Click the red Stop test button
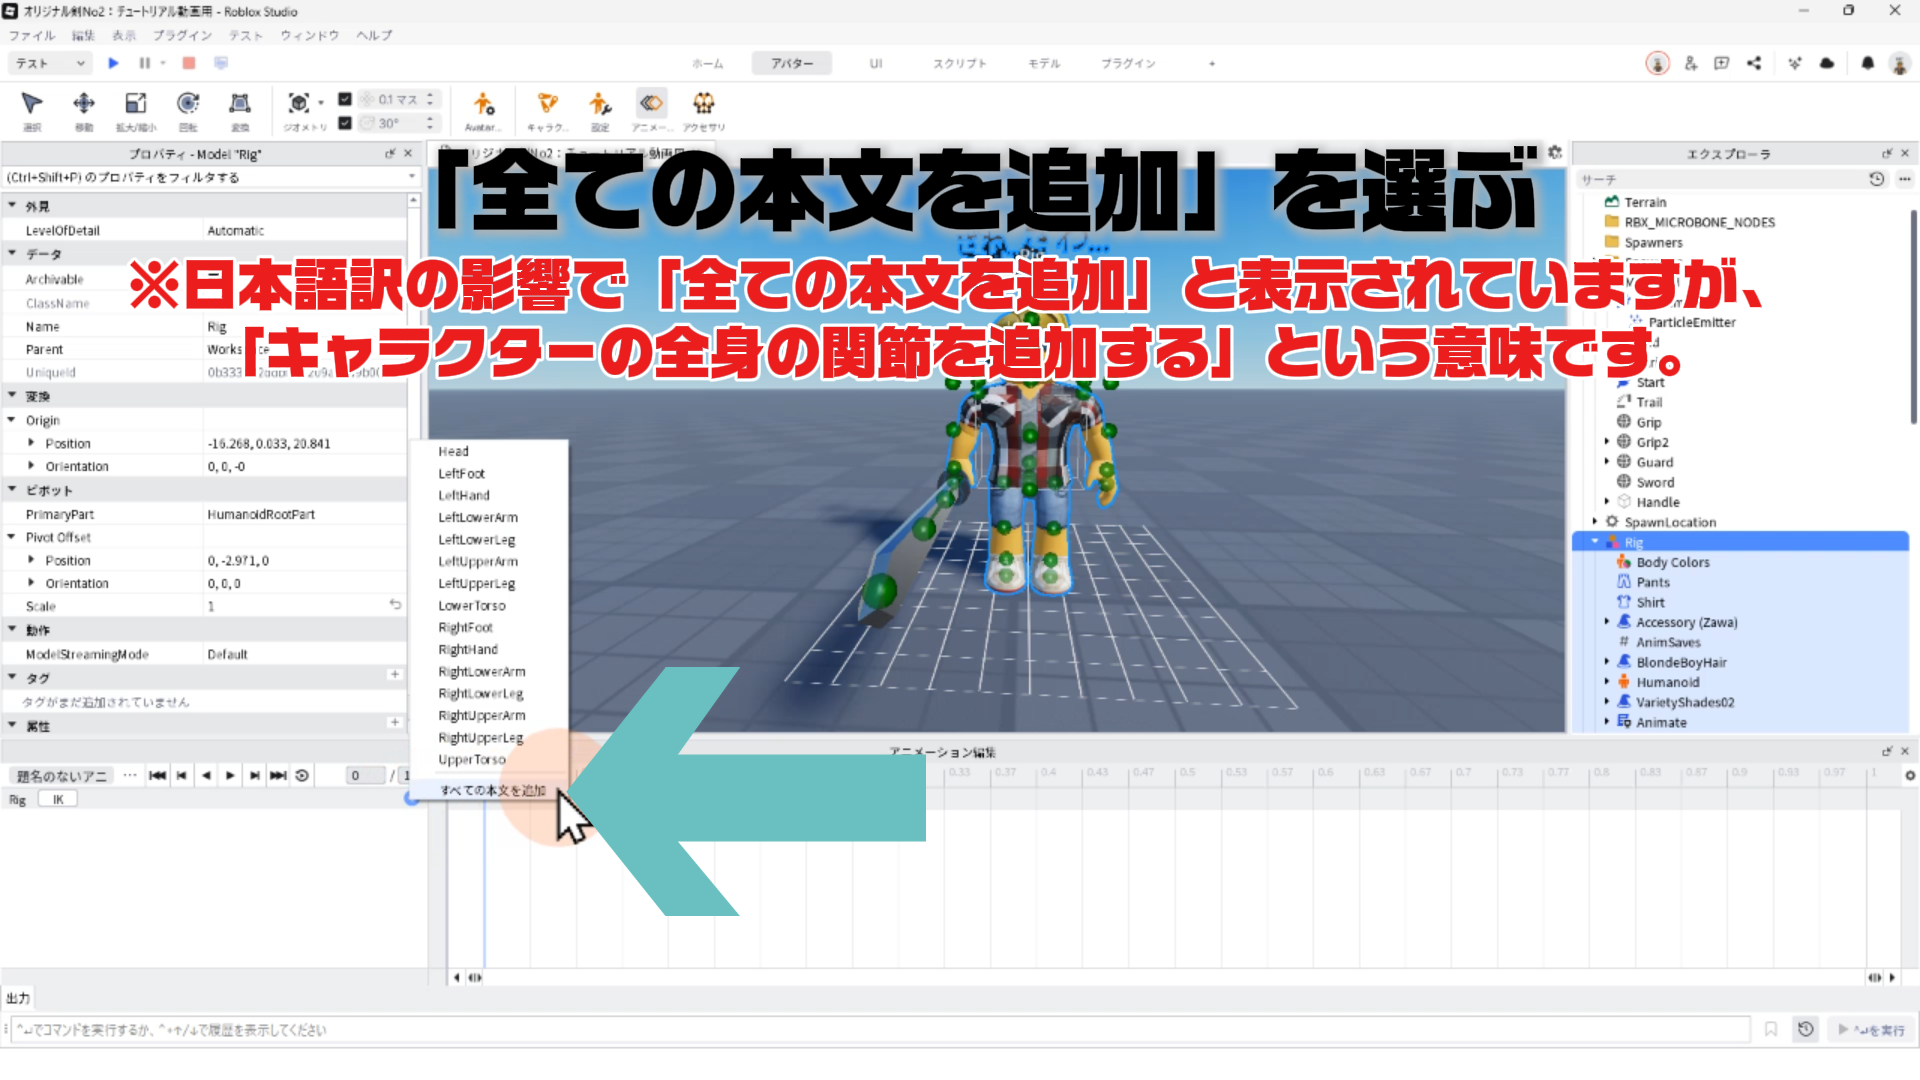The height and width of the screenshot is (1080, 1920). tap(188, 63)
